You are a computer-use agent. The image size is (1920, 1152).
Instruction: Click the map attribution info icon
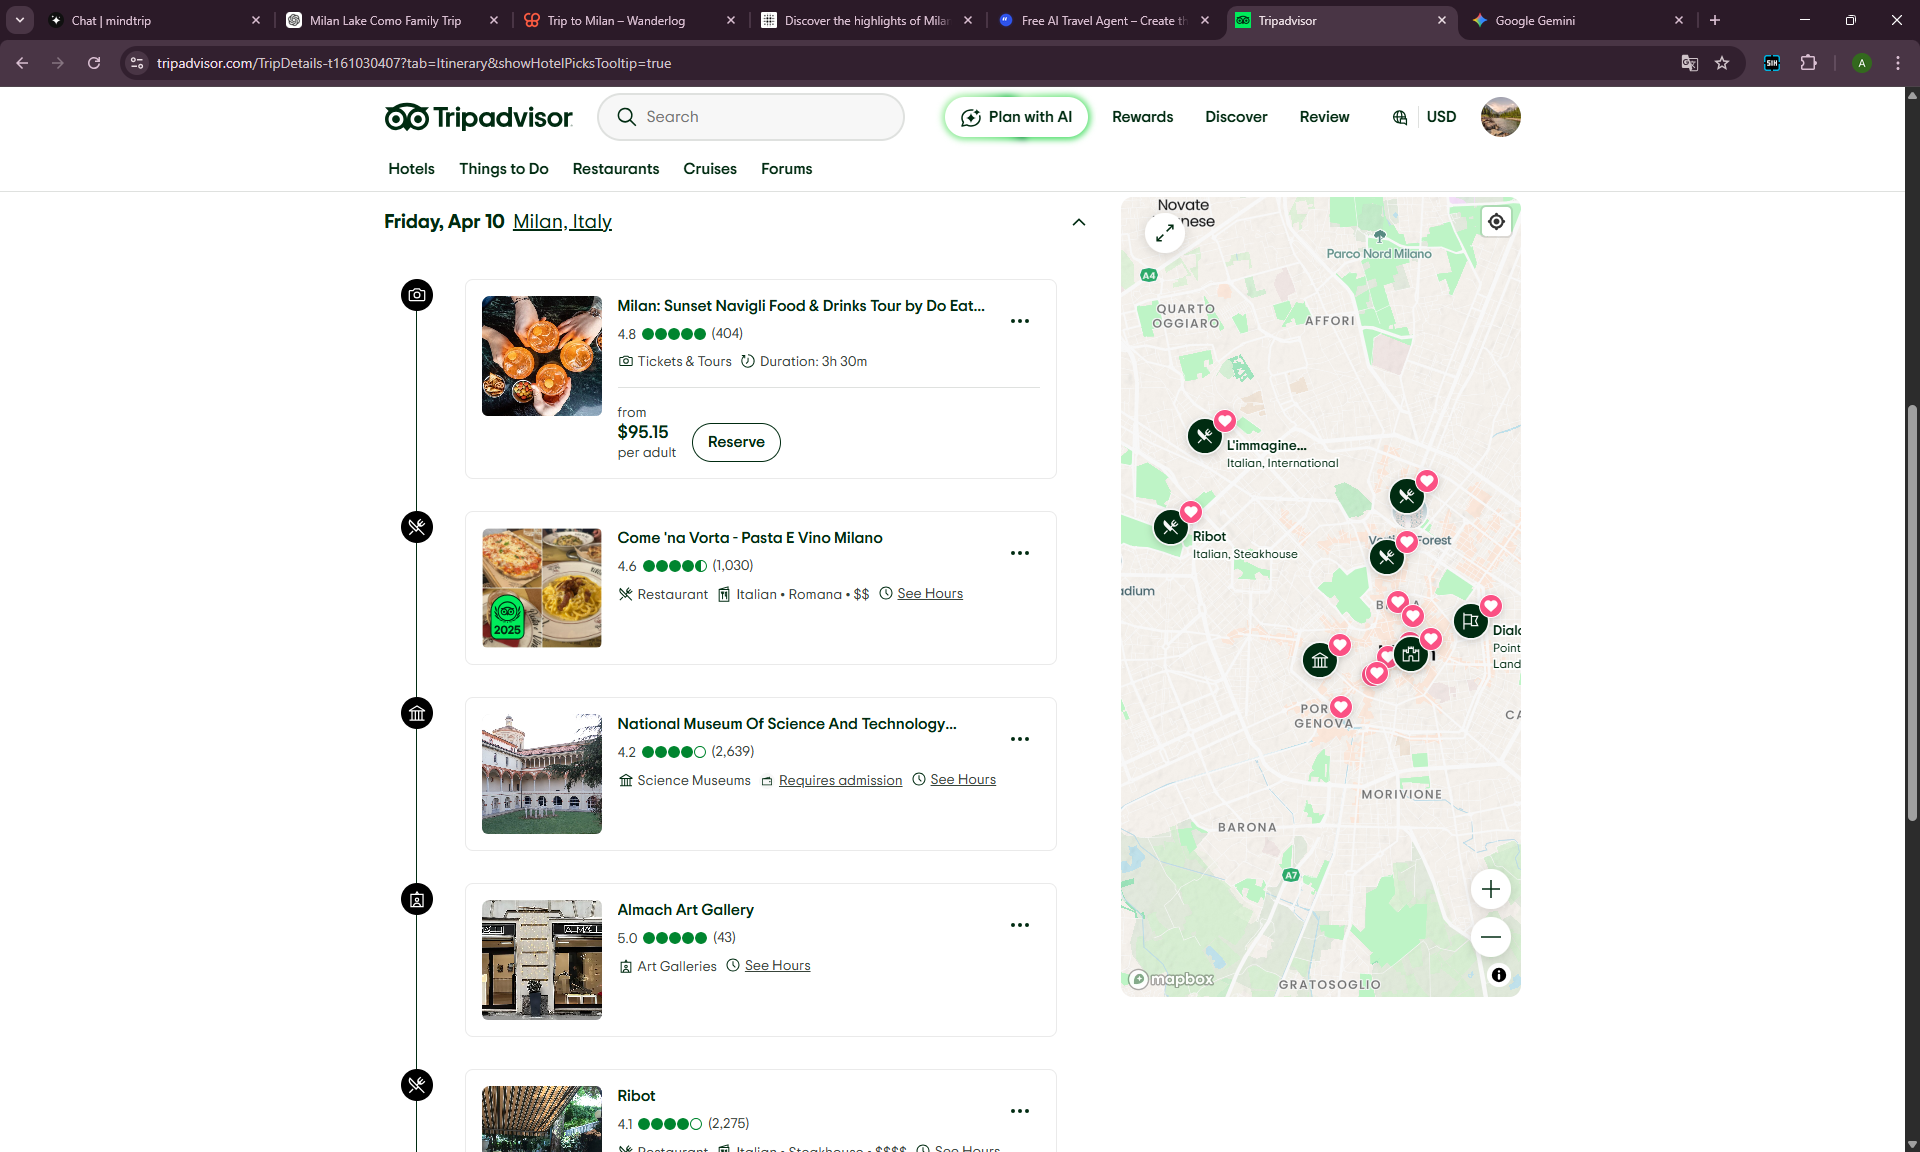coord(1498,975)
